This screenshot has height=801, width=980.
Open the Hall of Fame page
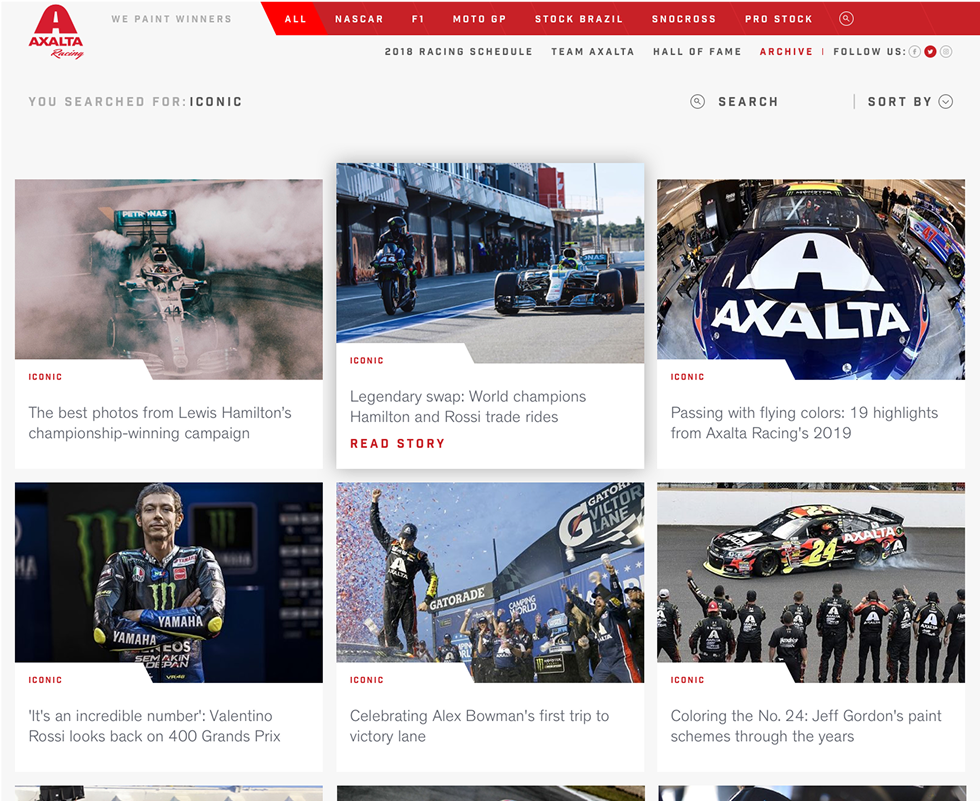(x=697, y=52)
